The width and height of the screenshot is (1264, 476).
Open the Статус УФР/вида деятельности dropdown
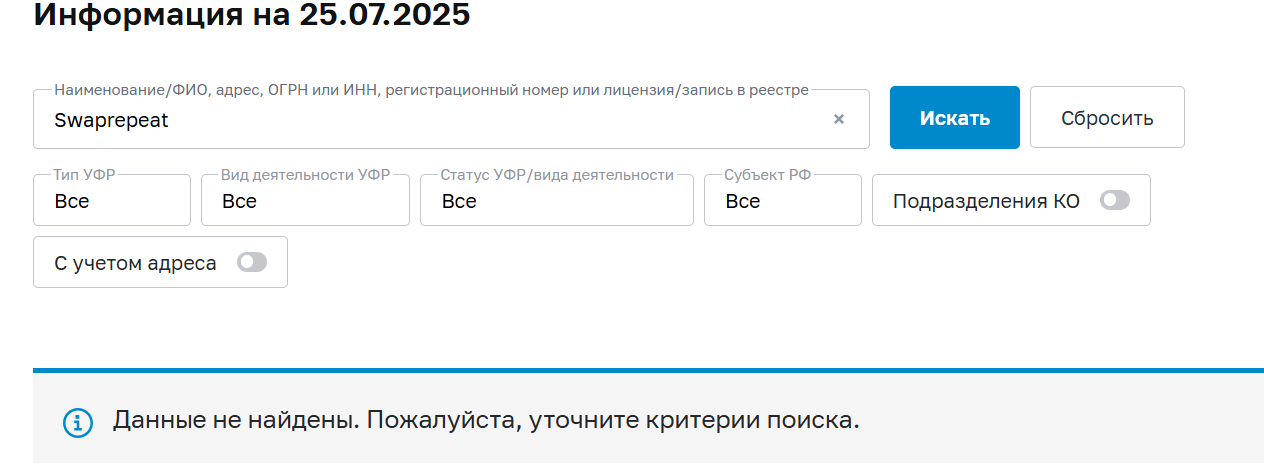coord(556,201)
